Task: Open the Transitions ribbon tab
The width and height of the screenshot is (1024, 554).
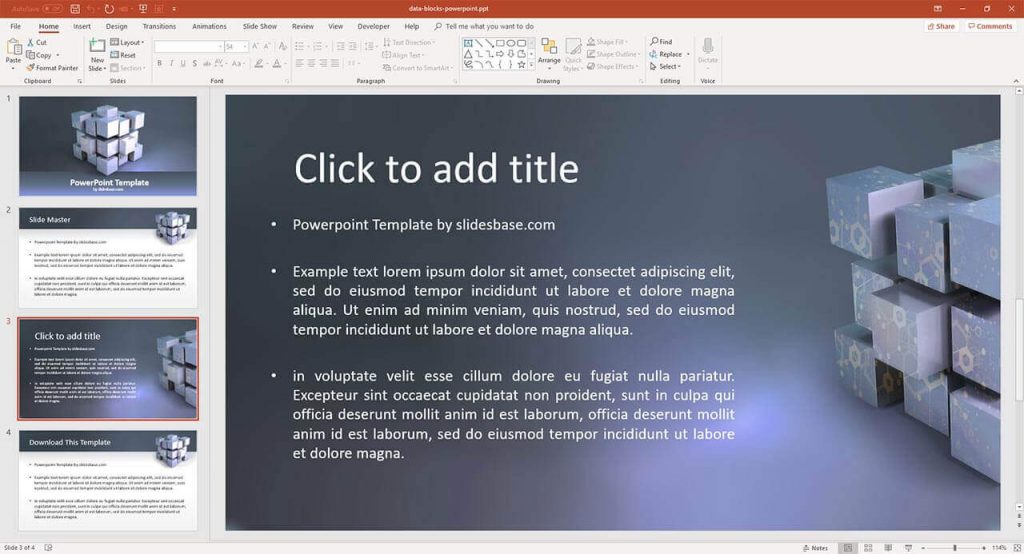Action: pos(159,26)
